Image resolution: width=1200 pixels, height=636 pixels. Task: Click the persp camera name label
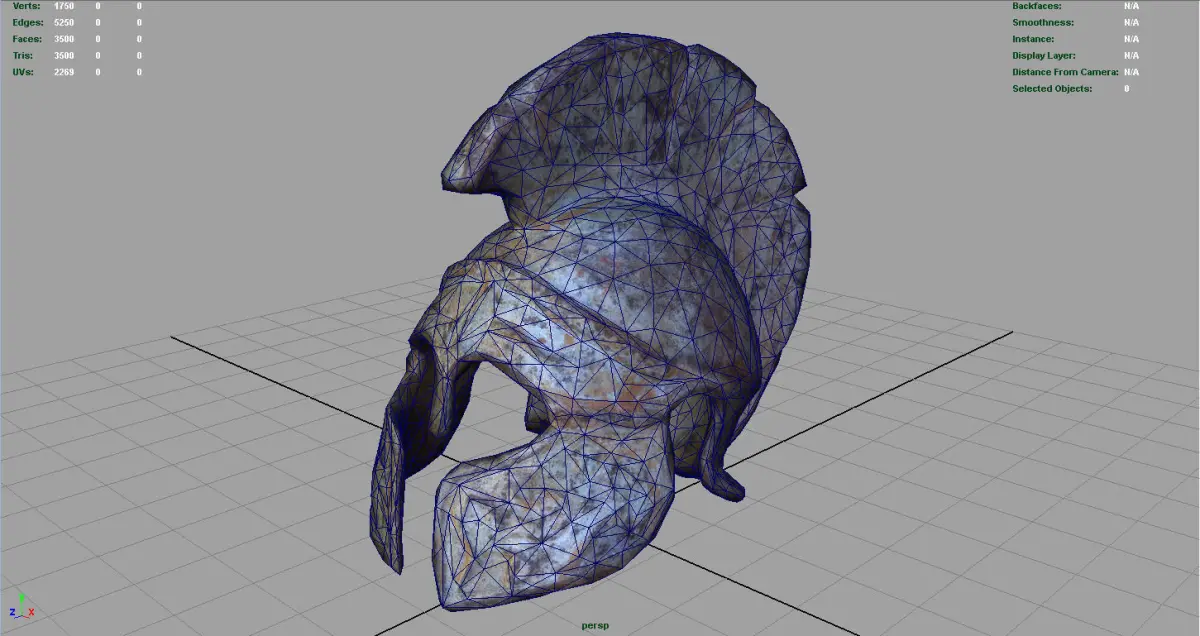point(595,626)
